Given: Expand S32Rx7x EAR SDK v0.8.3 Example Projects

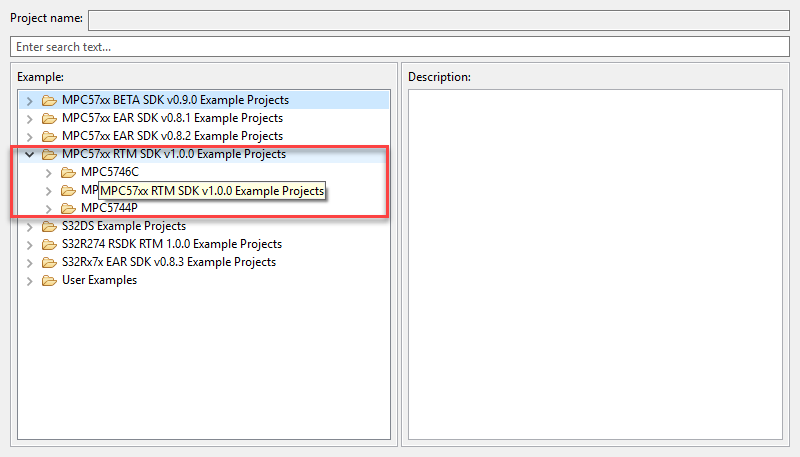Looking at the screenshot, I should point(30,263).
